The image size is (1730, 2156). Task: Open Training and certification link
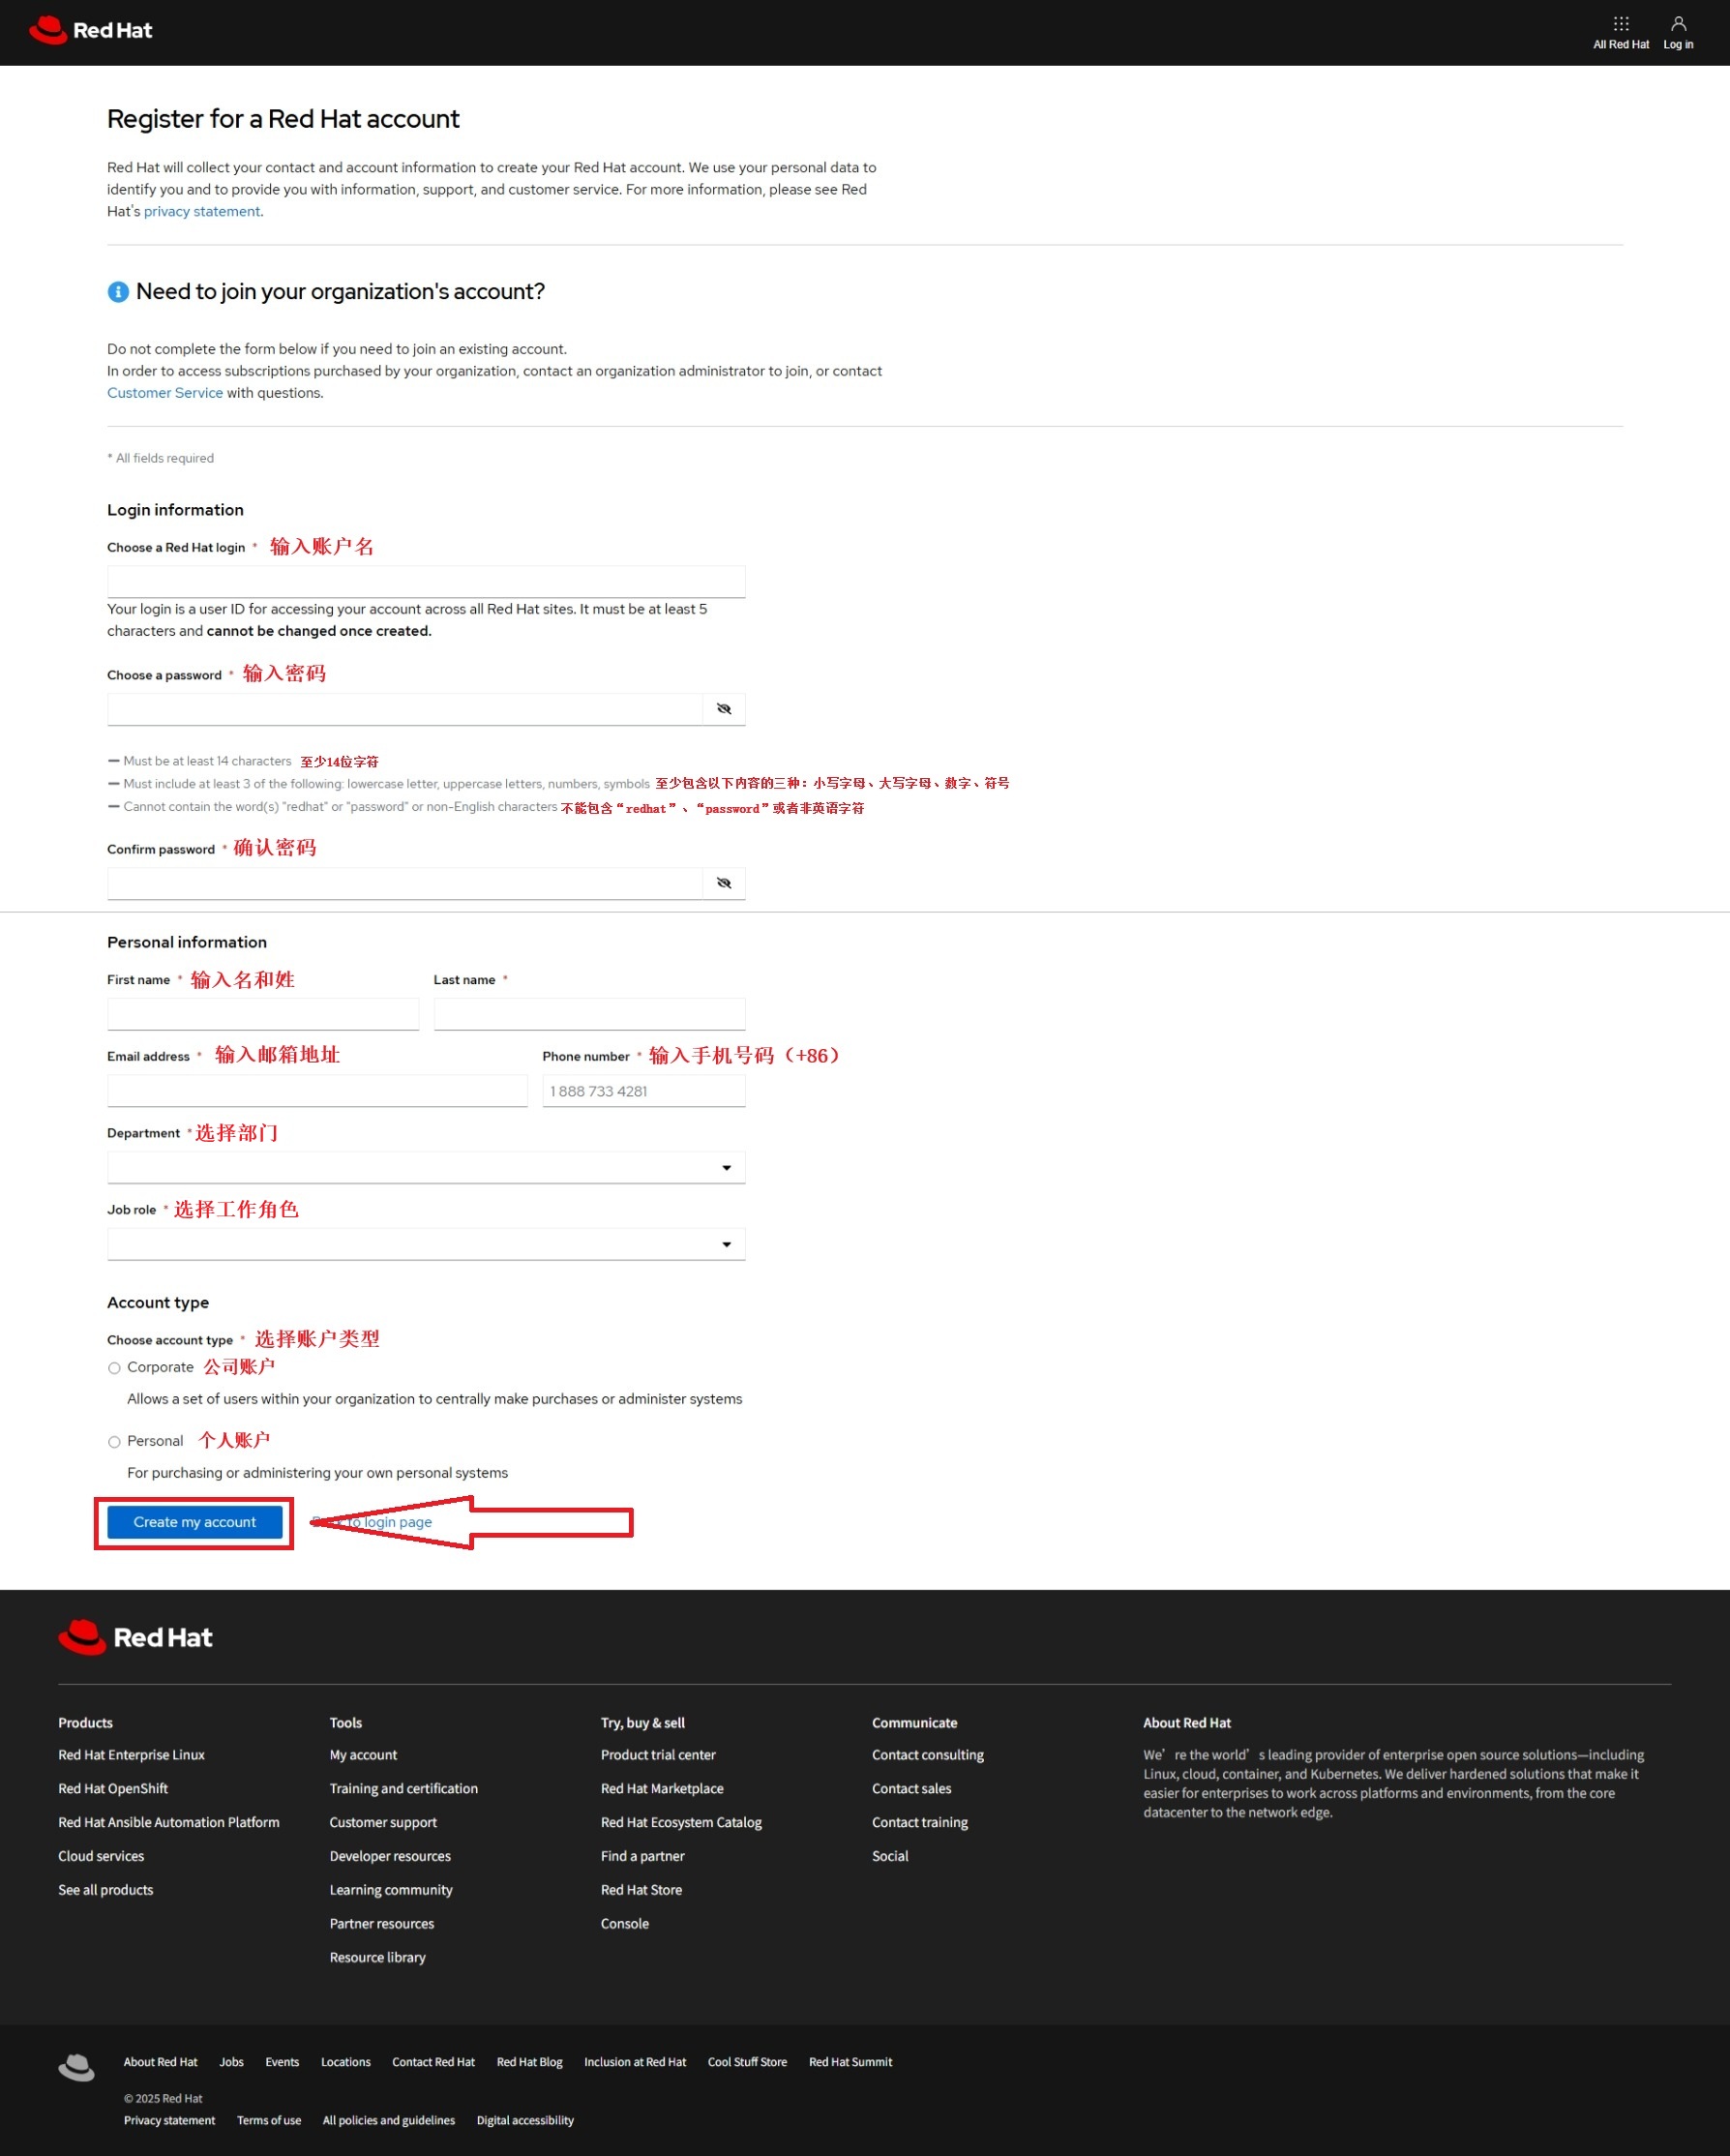(x=404, y=1789)
